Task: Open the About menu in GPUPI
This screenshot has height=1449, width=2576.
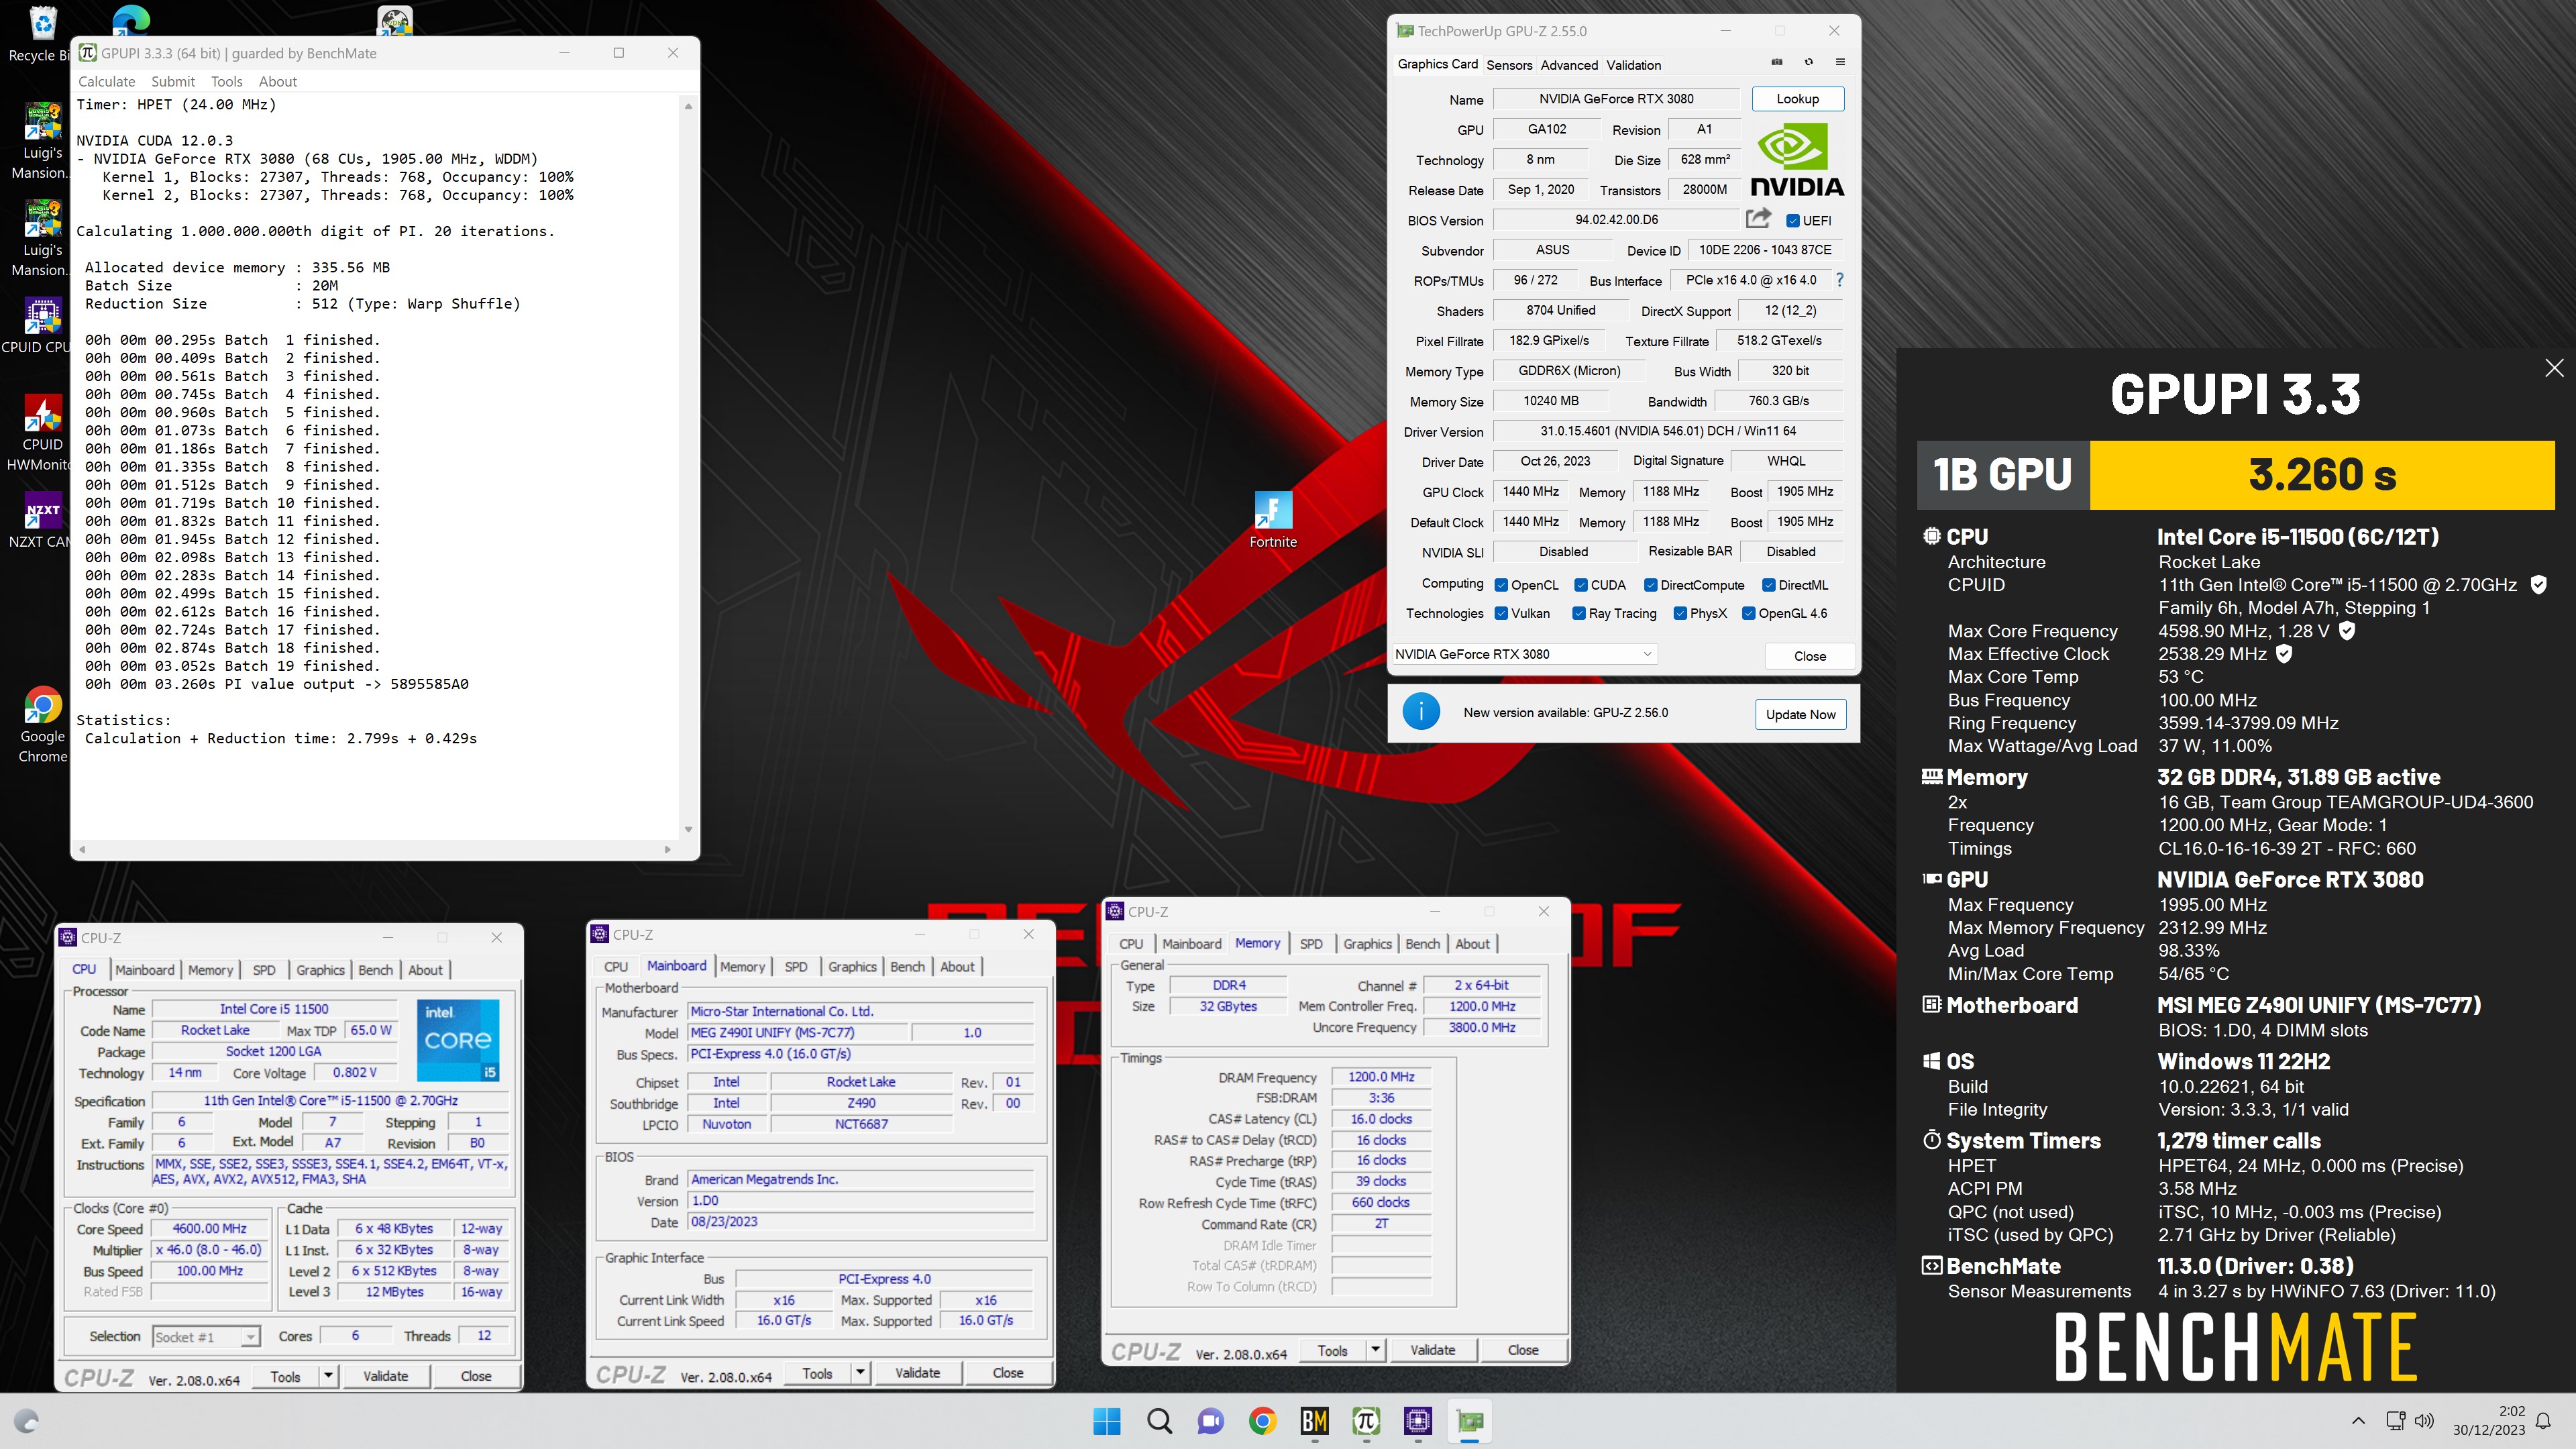Action: click(277, 82)
